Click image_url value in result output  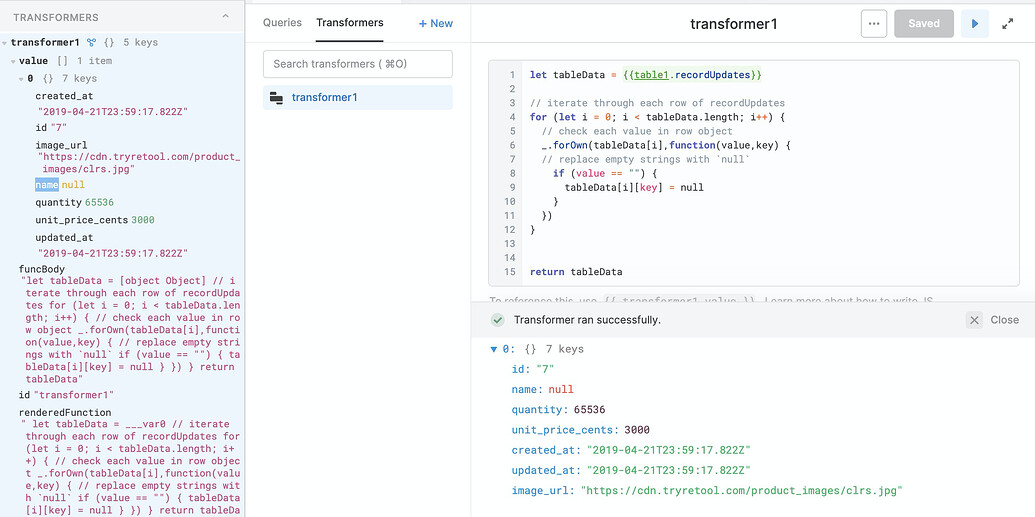741,491
